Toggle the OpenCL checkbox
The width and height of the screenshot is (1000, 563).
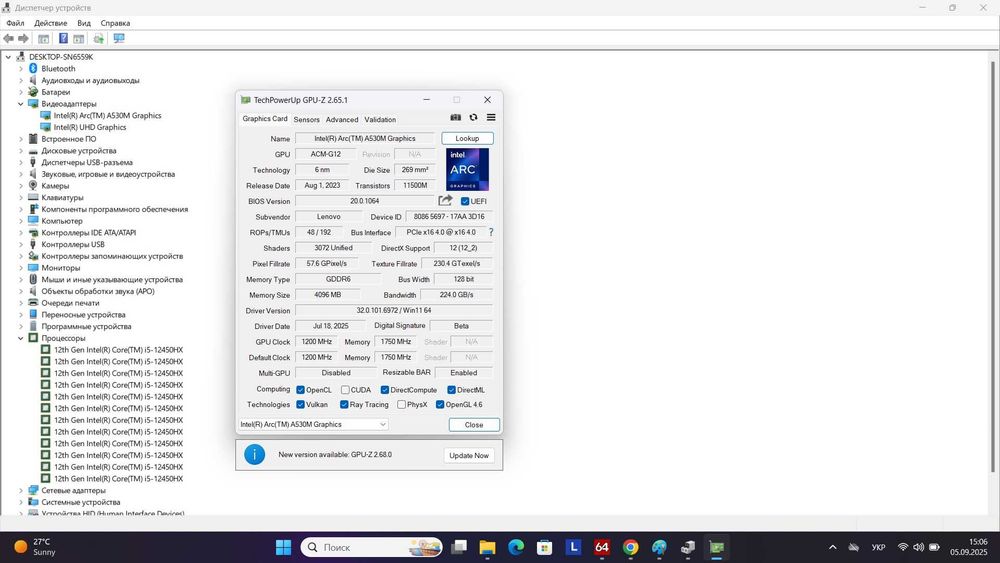click(300, 390)
